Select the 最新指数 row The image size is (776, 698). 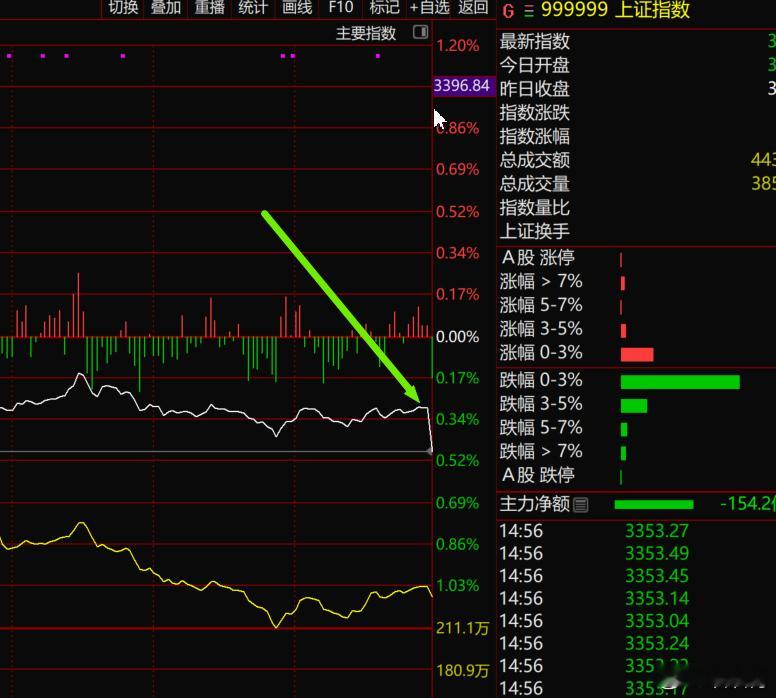636,41
